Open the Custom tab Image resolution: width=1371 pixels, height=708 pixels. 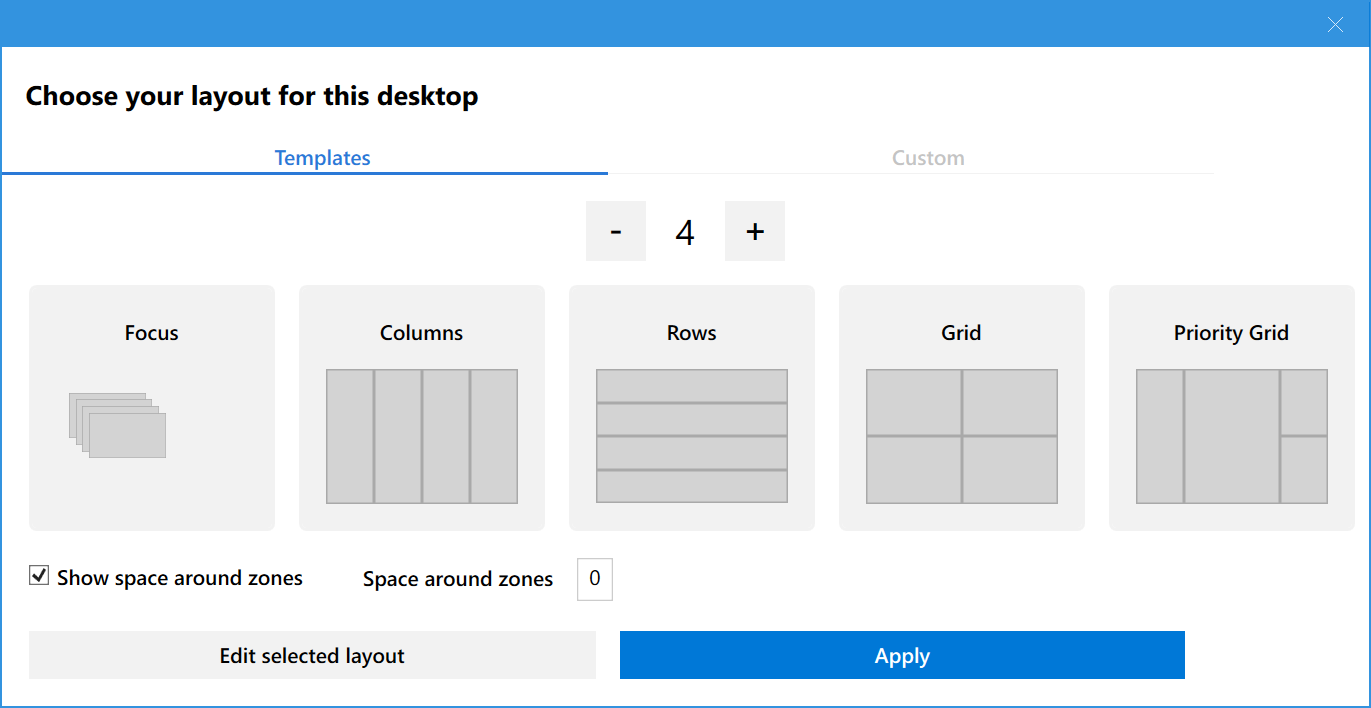click(x=928, y=158)
